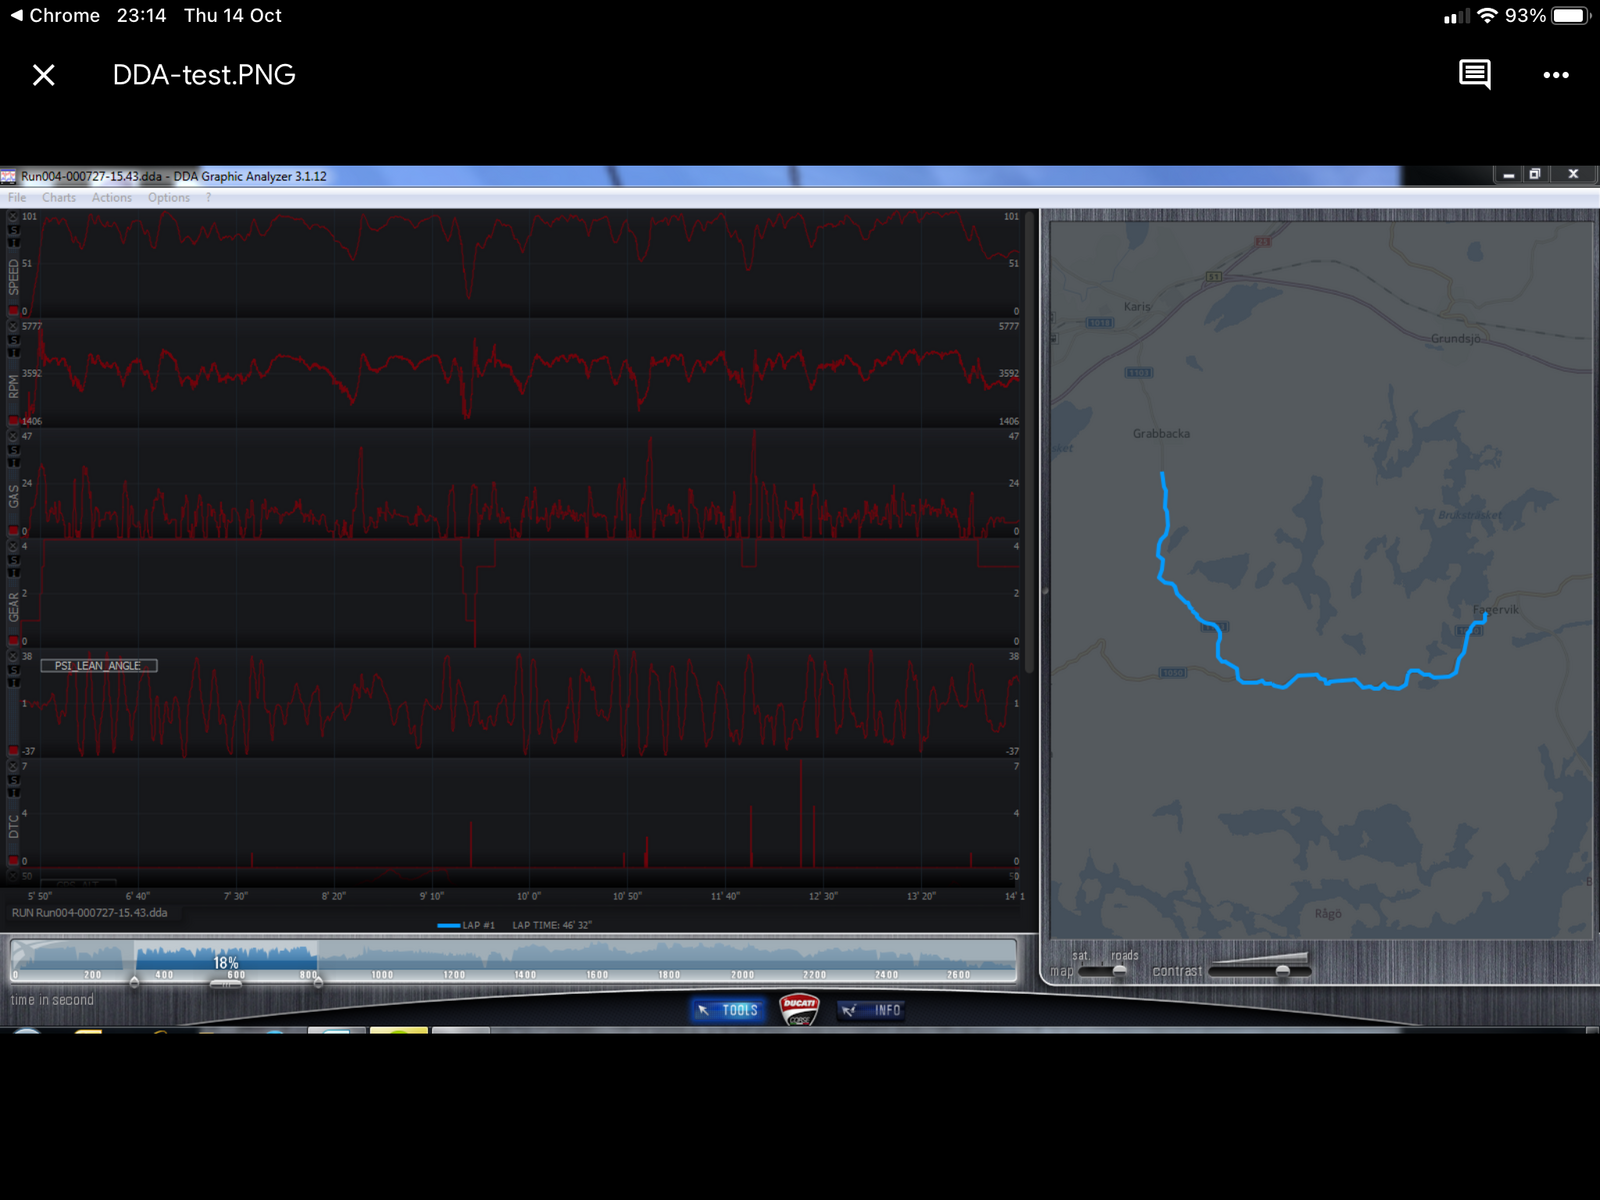Open the three-dots more options menu

1555,75
